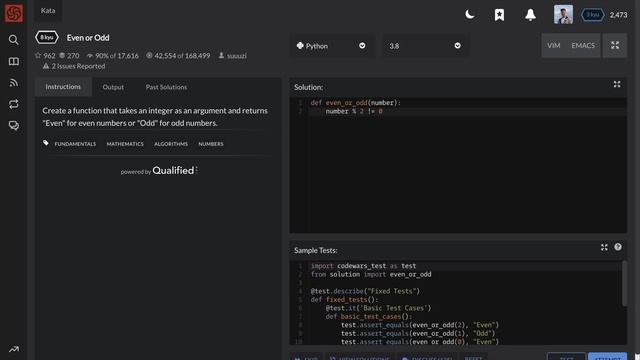This screenshot has height=360, width=640.
Task: Open the discussions chat icon in the sidebar
Action: point(13,125)
